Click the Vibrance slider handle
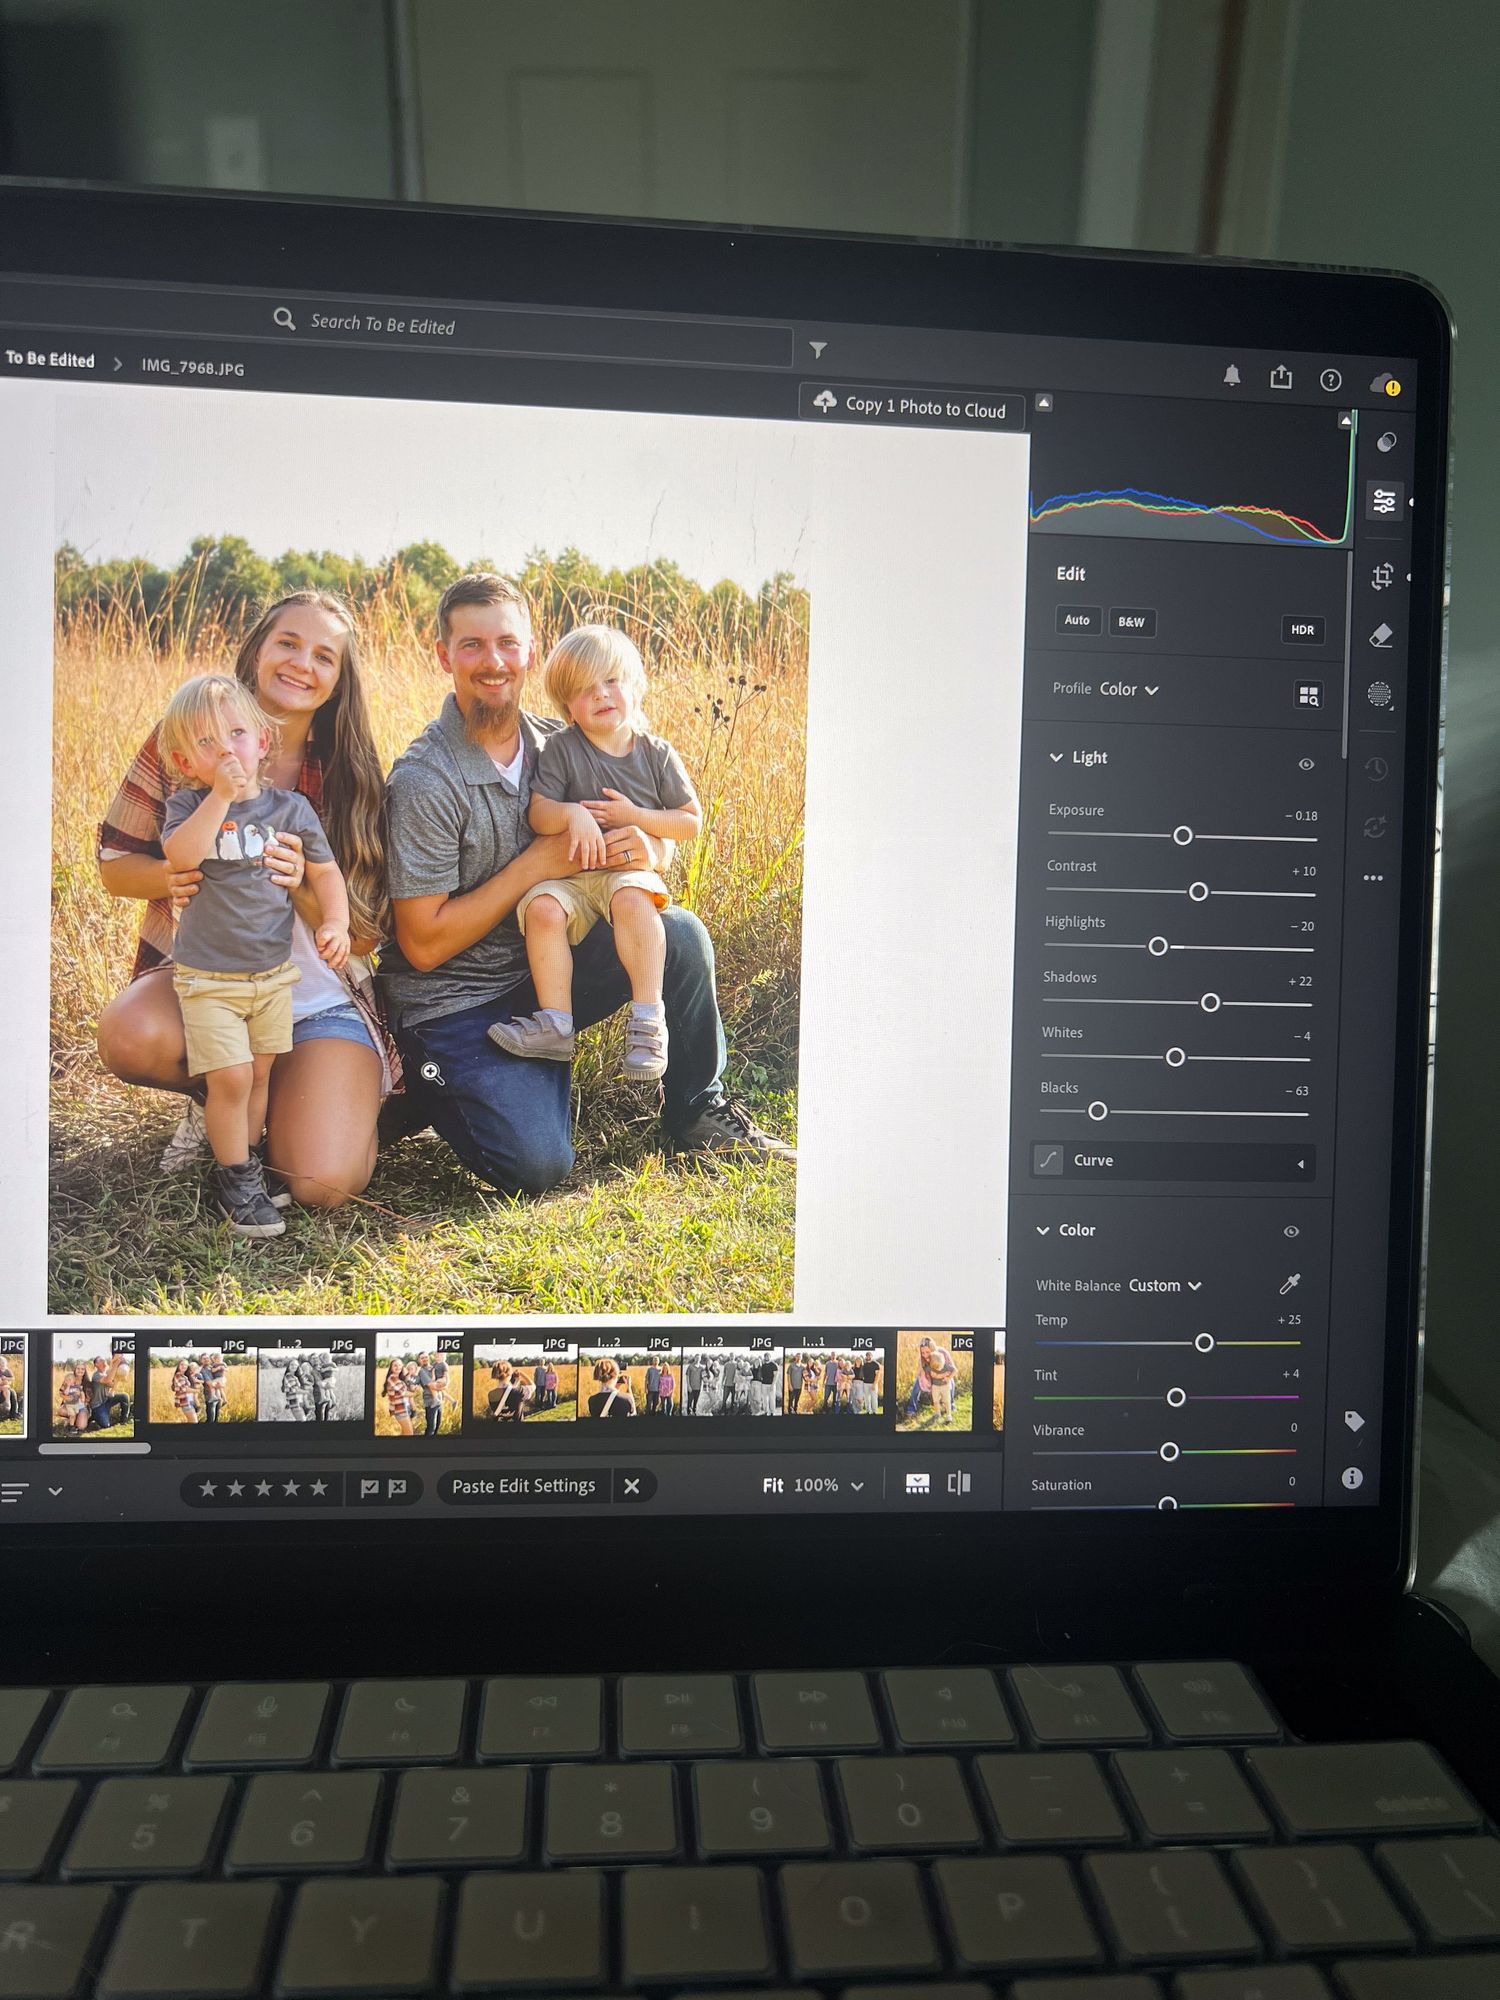Image resolution: width=1500 pixels, height=2000 pixels. 1169,1452
